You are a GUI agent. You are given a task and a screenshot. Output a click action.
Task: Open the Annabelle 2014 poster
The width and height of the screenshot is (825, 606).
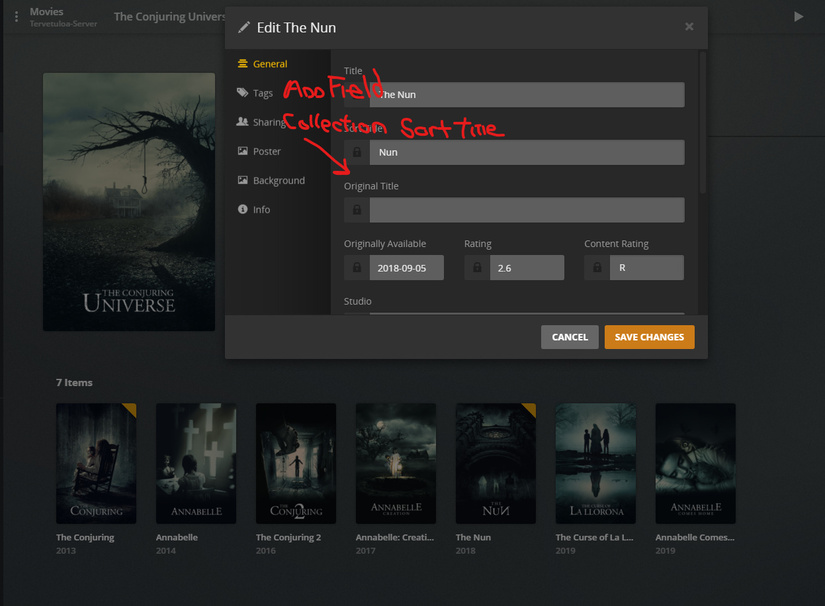click(196, 463)
